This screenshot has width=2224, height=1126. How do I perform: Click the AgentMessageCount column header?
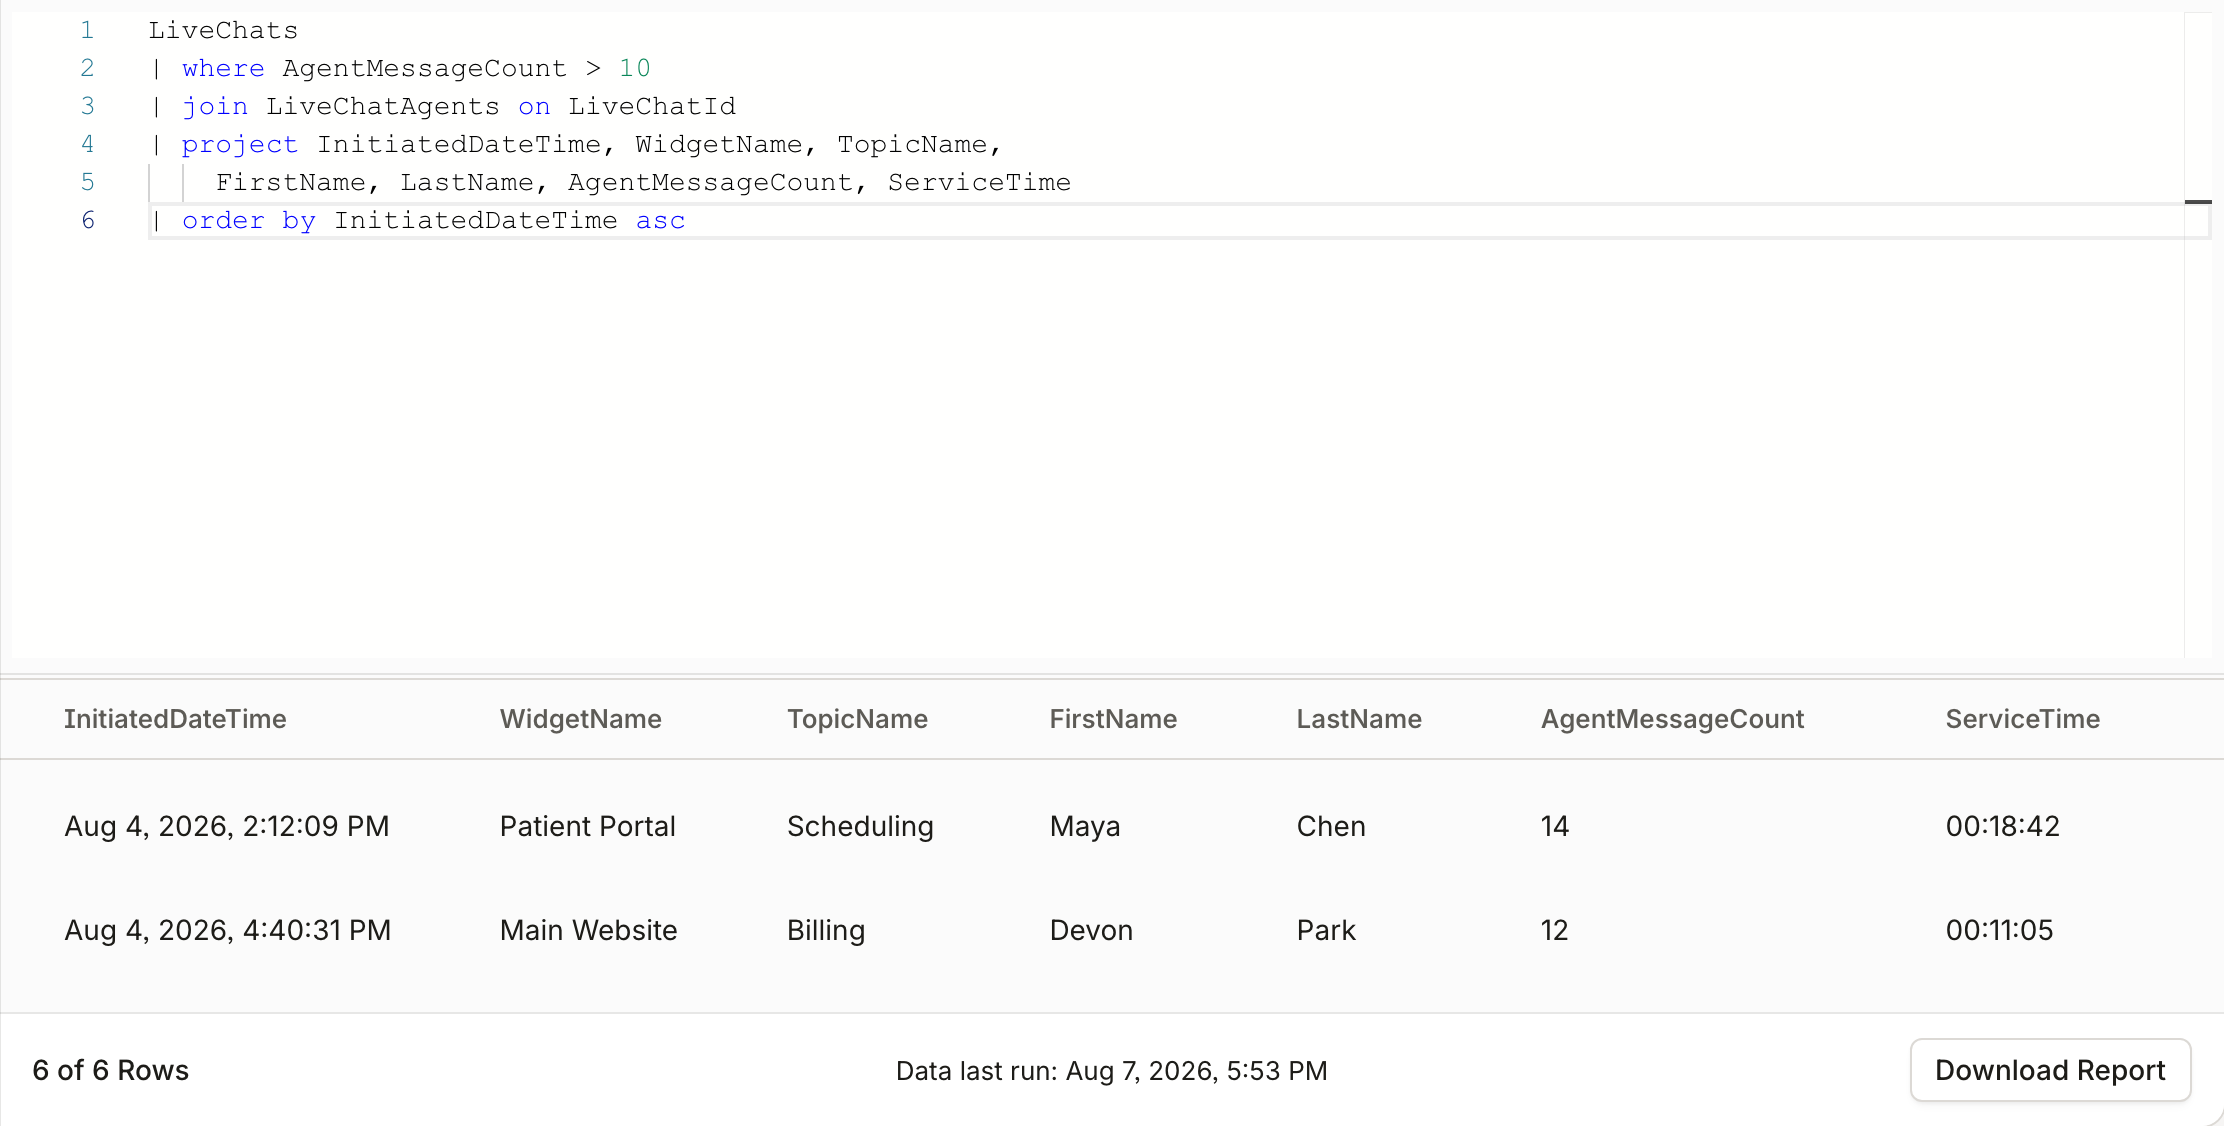click(1672, 719)
